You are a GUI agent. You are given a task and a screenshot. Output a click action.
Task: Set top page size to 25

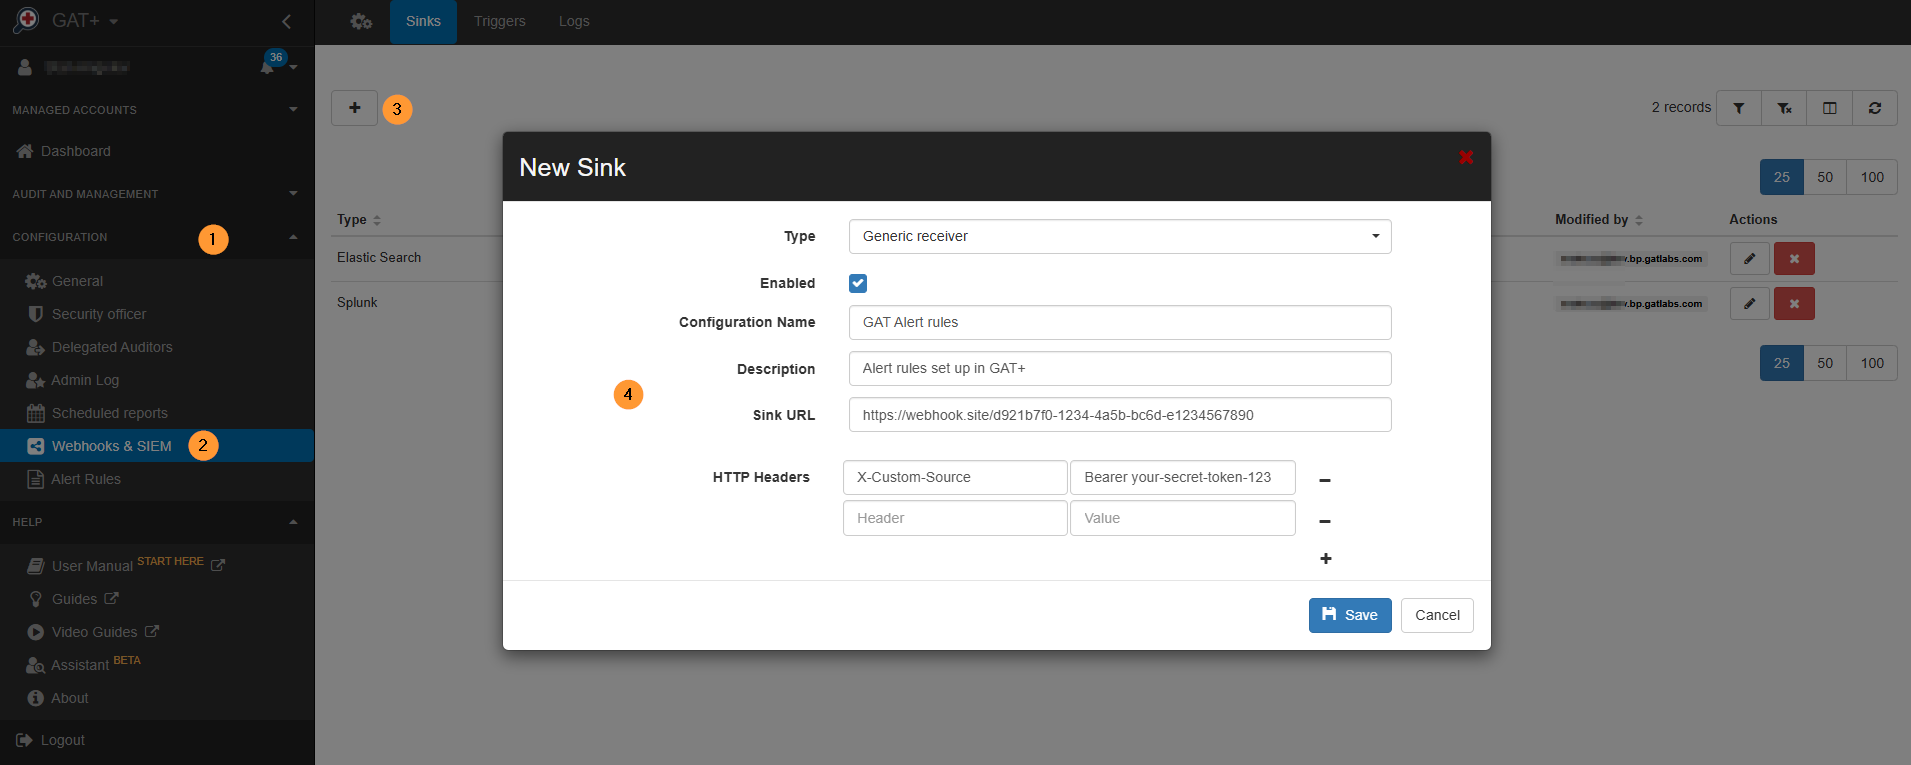pyautogui.click(x=1782, y=177)
